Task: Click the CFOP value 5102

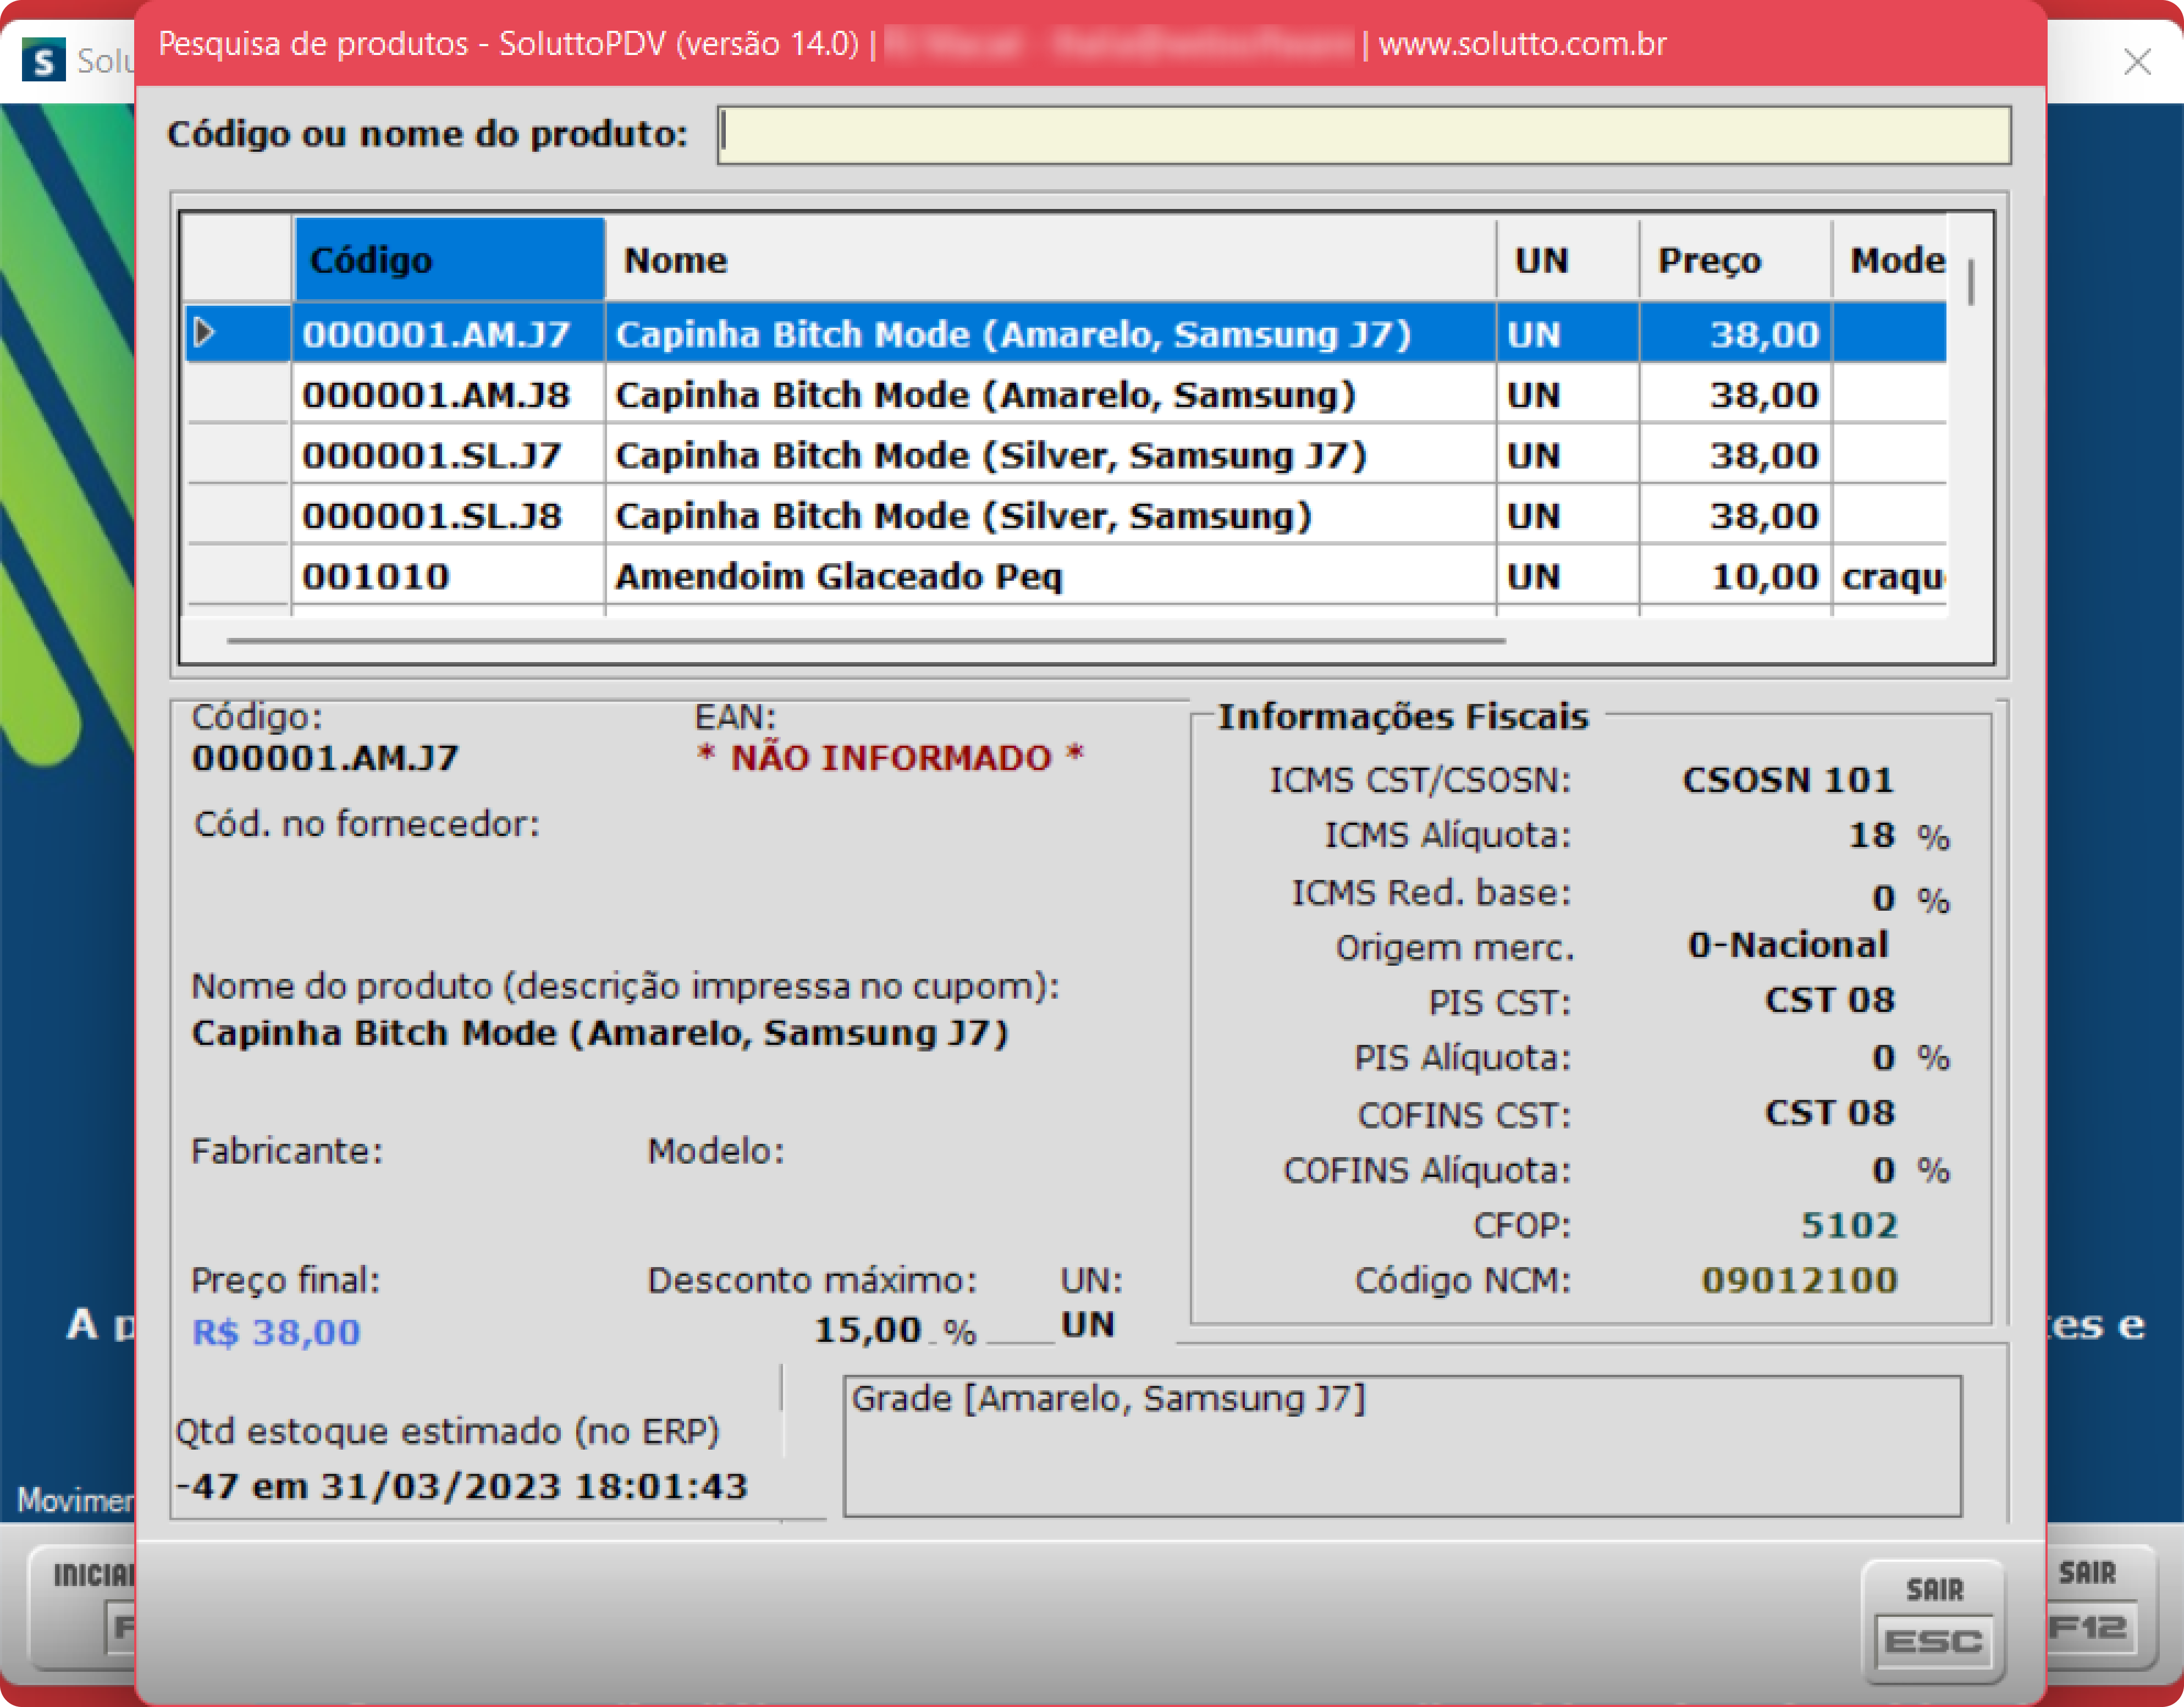Action: click(1848, 1225)
